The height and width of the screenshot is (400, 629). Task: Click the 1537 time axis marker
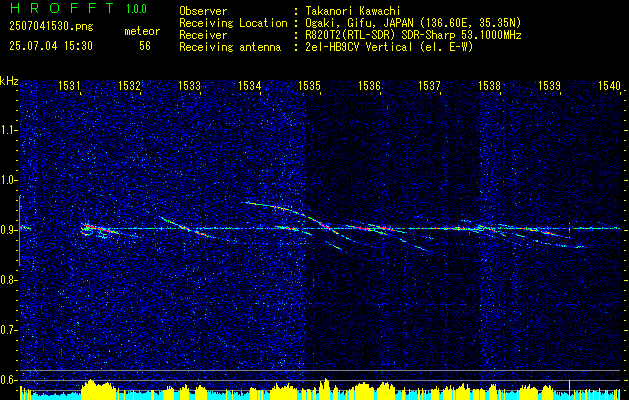[x=429, y=86]
